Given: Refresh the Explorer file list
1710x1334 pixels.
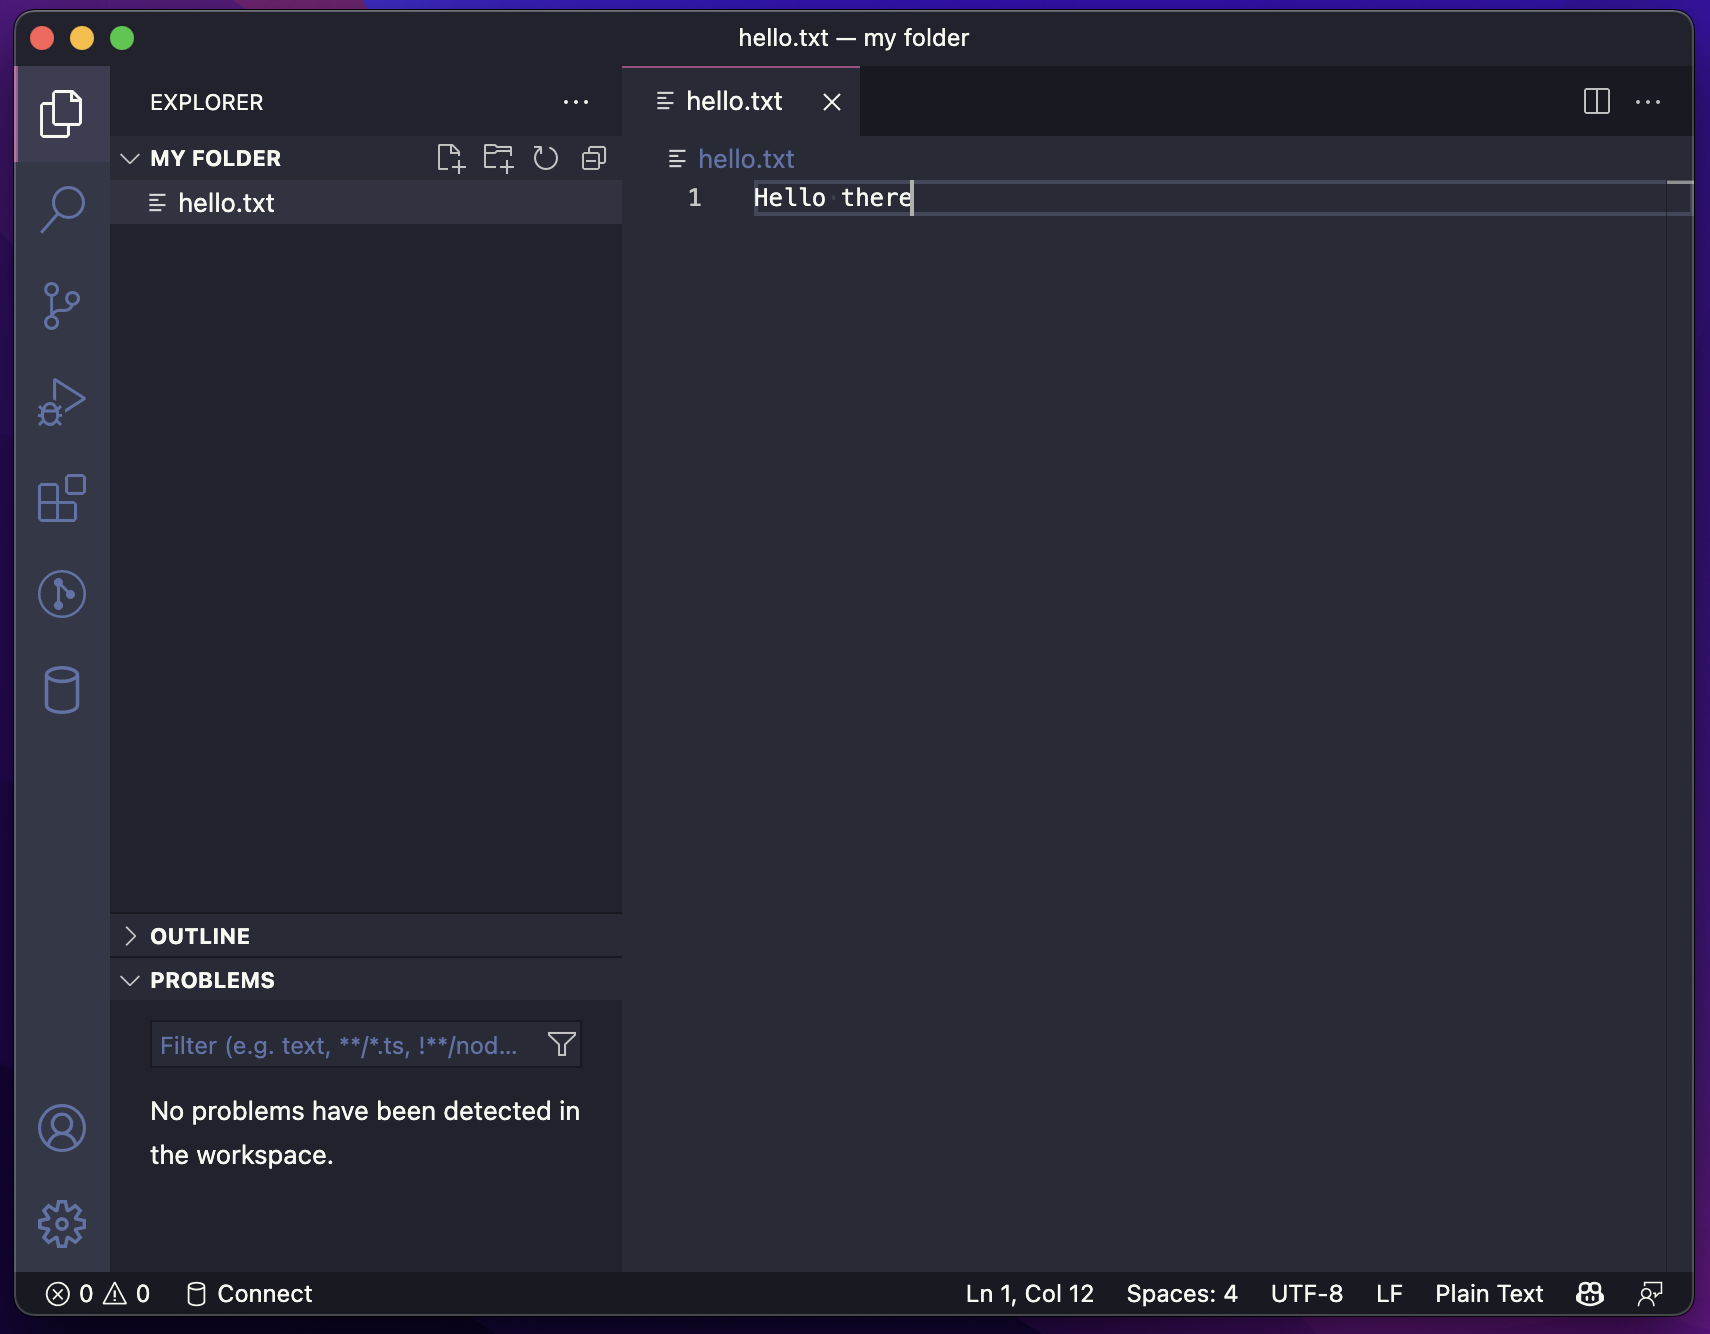Looking at the screenshot, I should coord(546,158).
